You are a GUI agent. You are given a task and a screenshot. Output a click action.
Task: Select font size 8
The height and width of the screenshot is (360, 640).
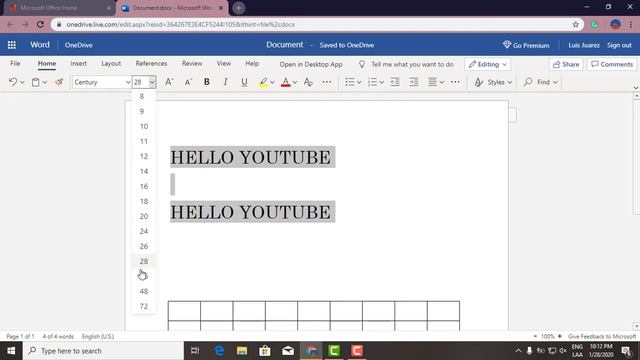point(143,96)
